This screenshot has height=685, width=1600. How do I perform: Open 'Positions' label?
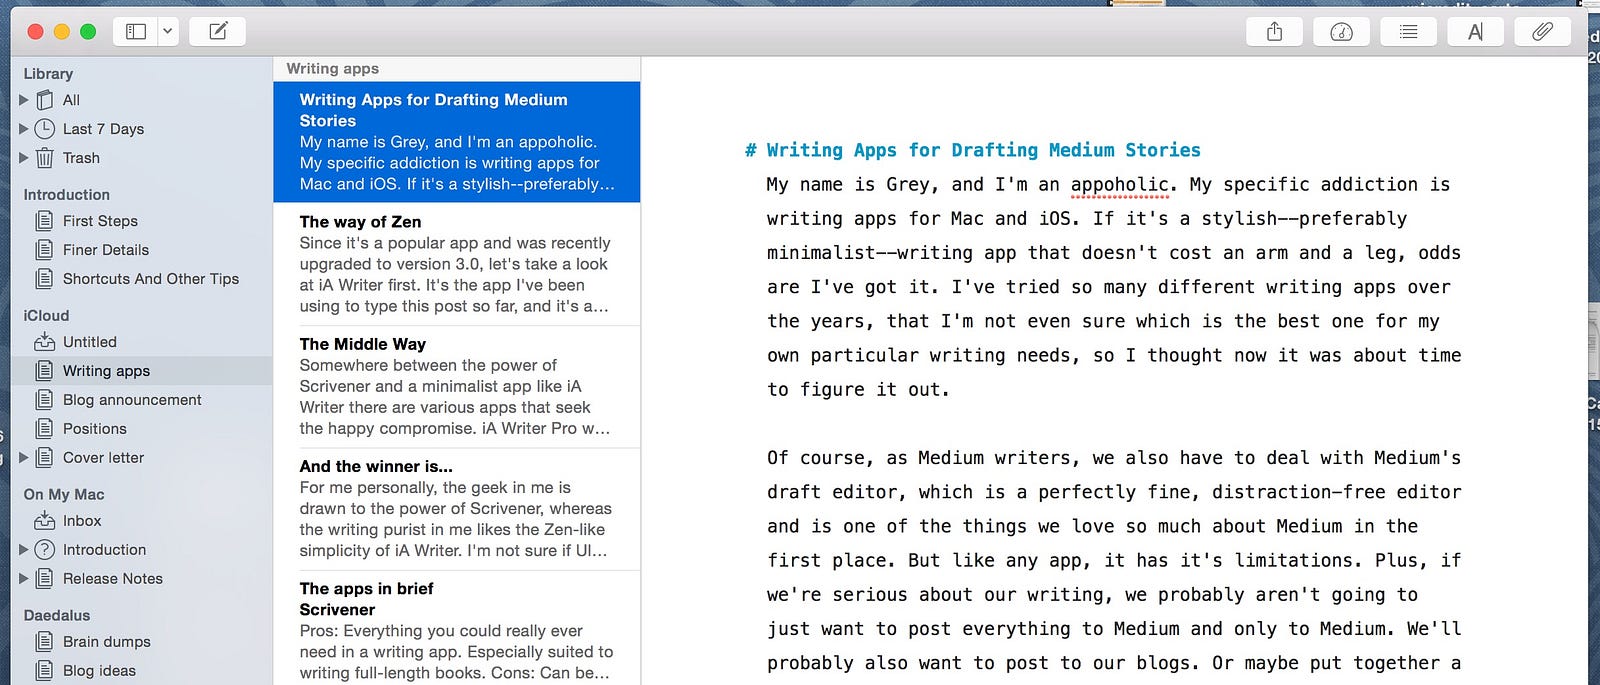(95, 429)
